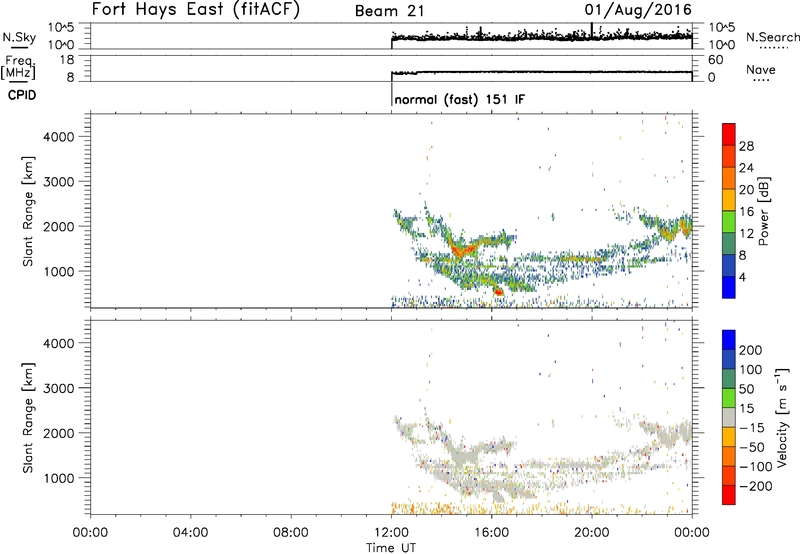The height and width of the screenshot is (554, 800).
Task: Click the 'N.Sky' legend label
Action: click(19, 37)
